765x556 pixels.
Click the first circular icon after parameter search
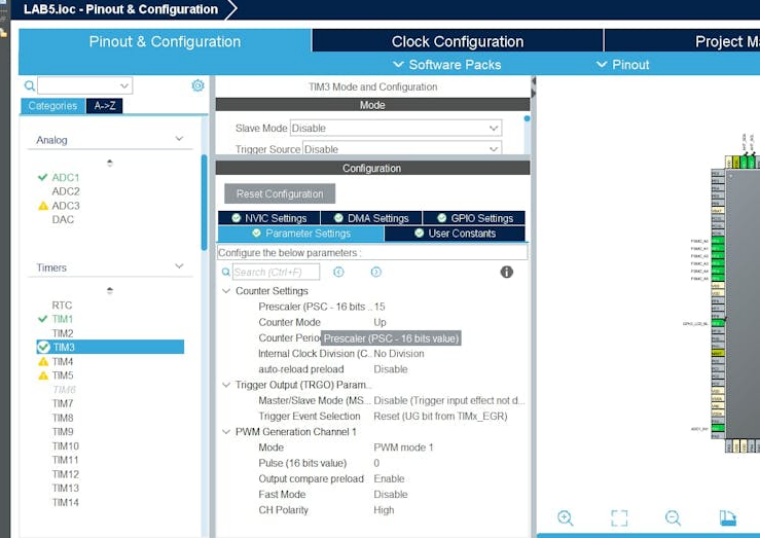(x=339, y=272)
